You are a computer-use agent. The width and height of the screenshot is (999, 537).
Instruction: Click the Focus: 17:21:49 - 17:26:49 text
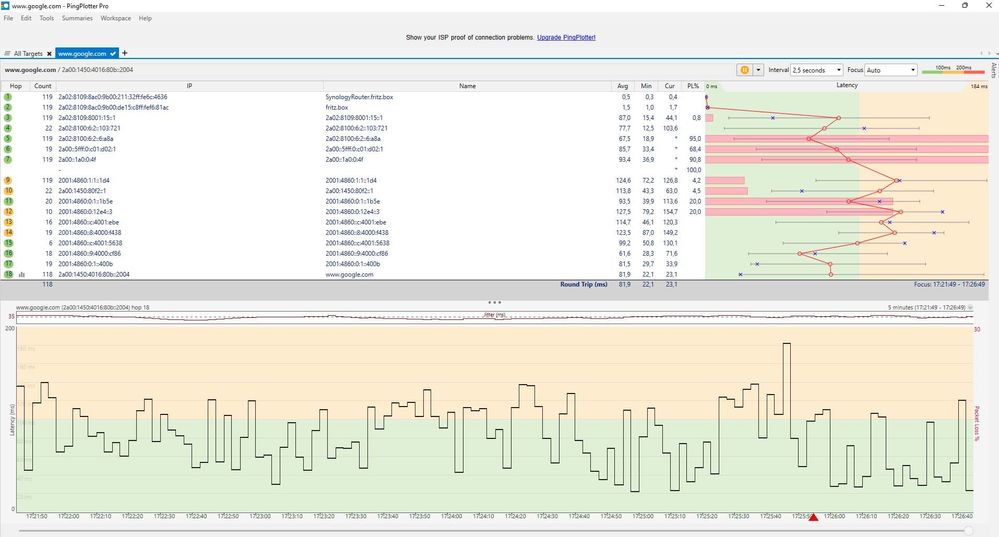(949, 284)
